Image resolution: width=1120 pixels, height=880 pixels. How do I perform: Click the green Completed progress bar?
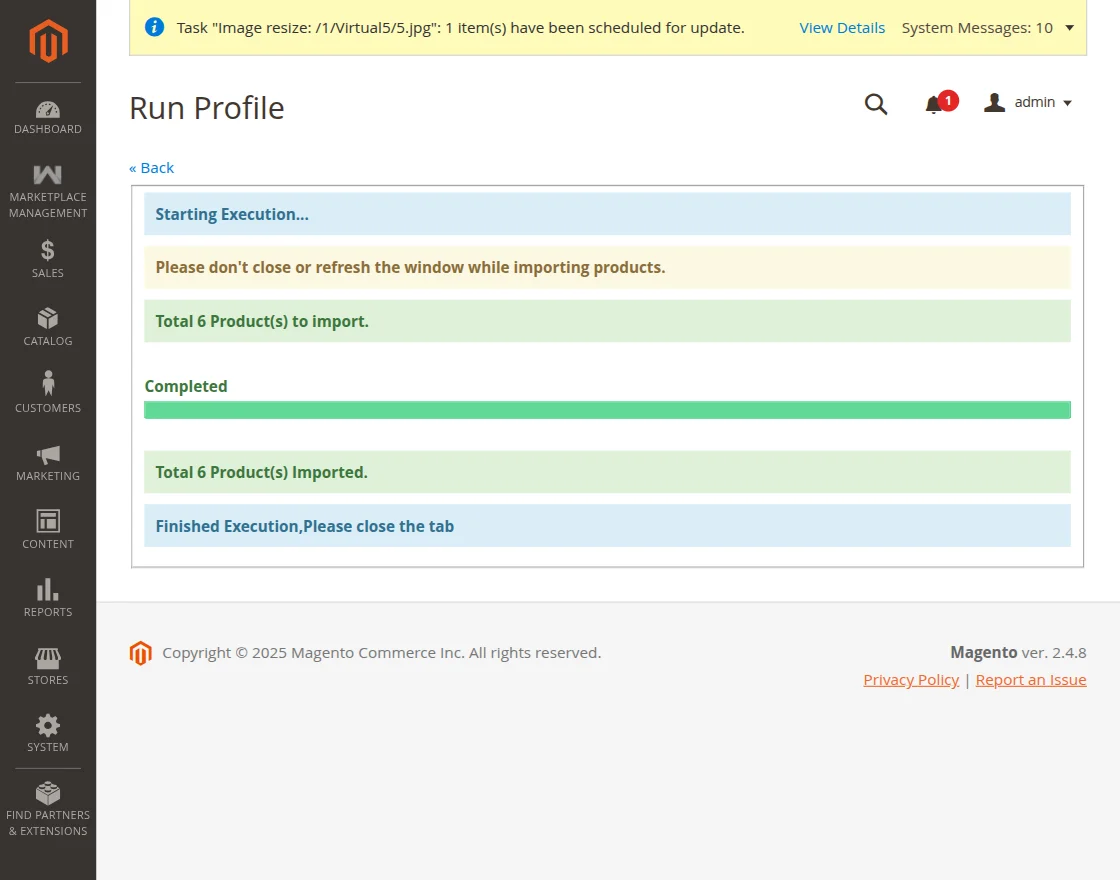(x=607, y=409)
